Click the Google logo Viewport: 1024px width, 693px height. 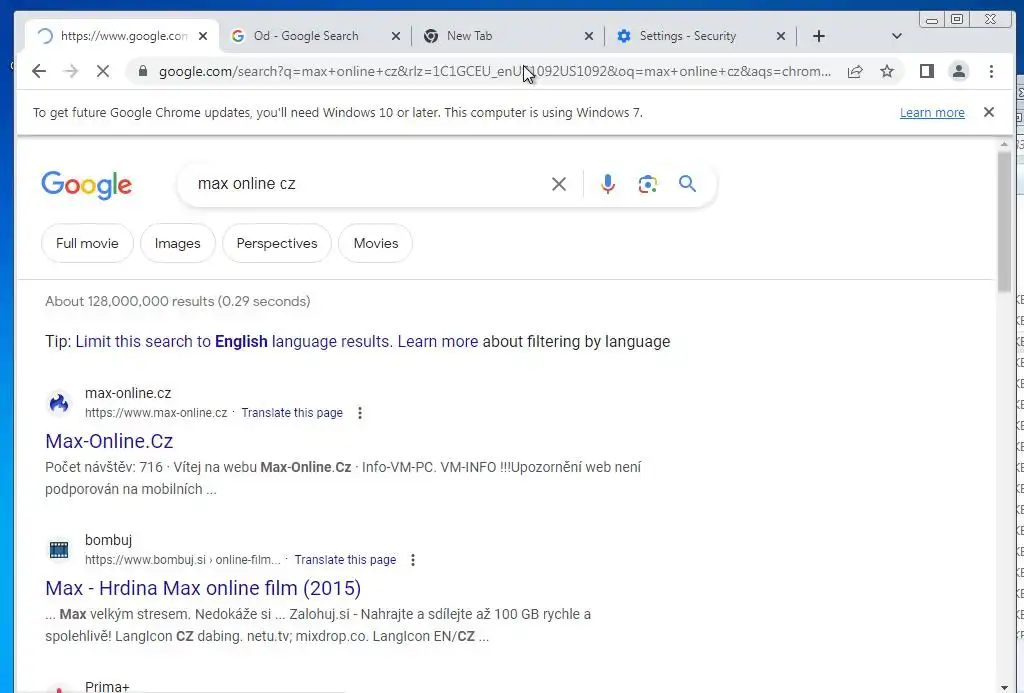[86, 185]
